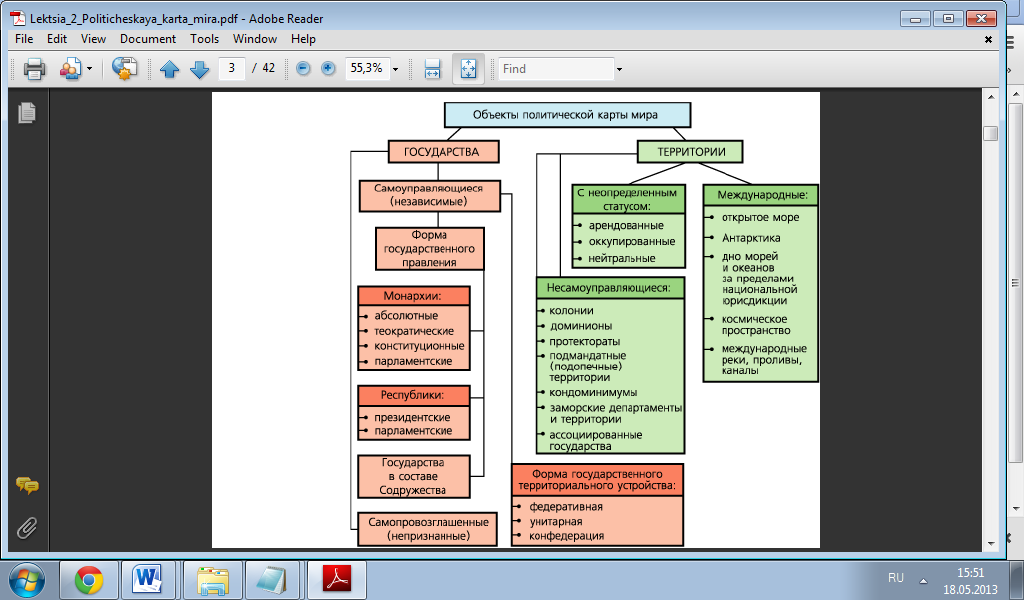The width and height of the screenshot is (1024, 600).
Task: Click the total pages label '/ 42'
Action: click(x=264, y=68)
